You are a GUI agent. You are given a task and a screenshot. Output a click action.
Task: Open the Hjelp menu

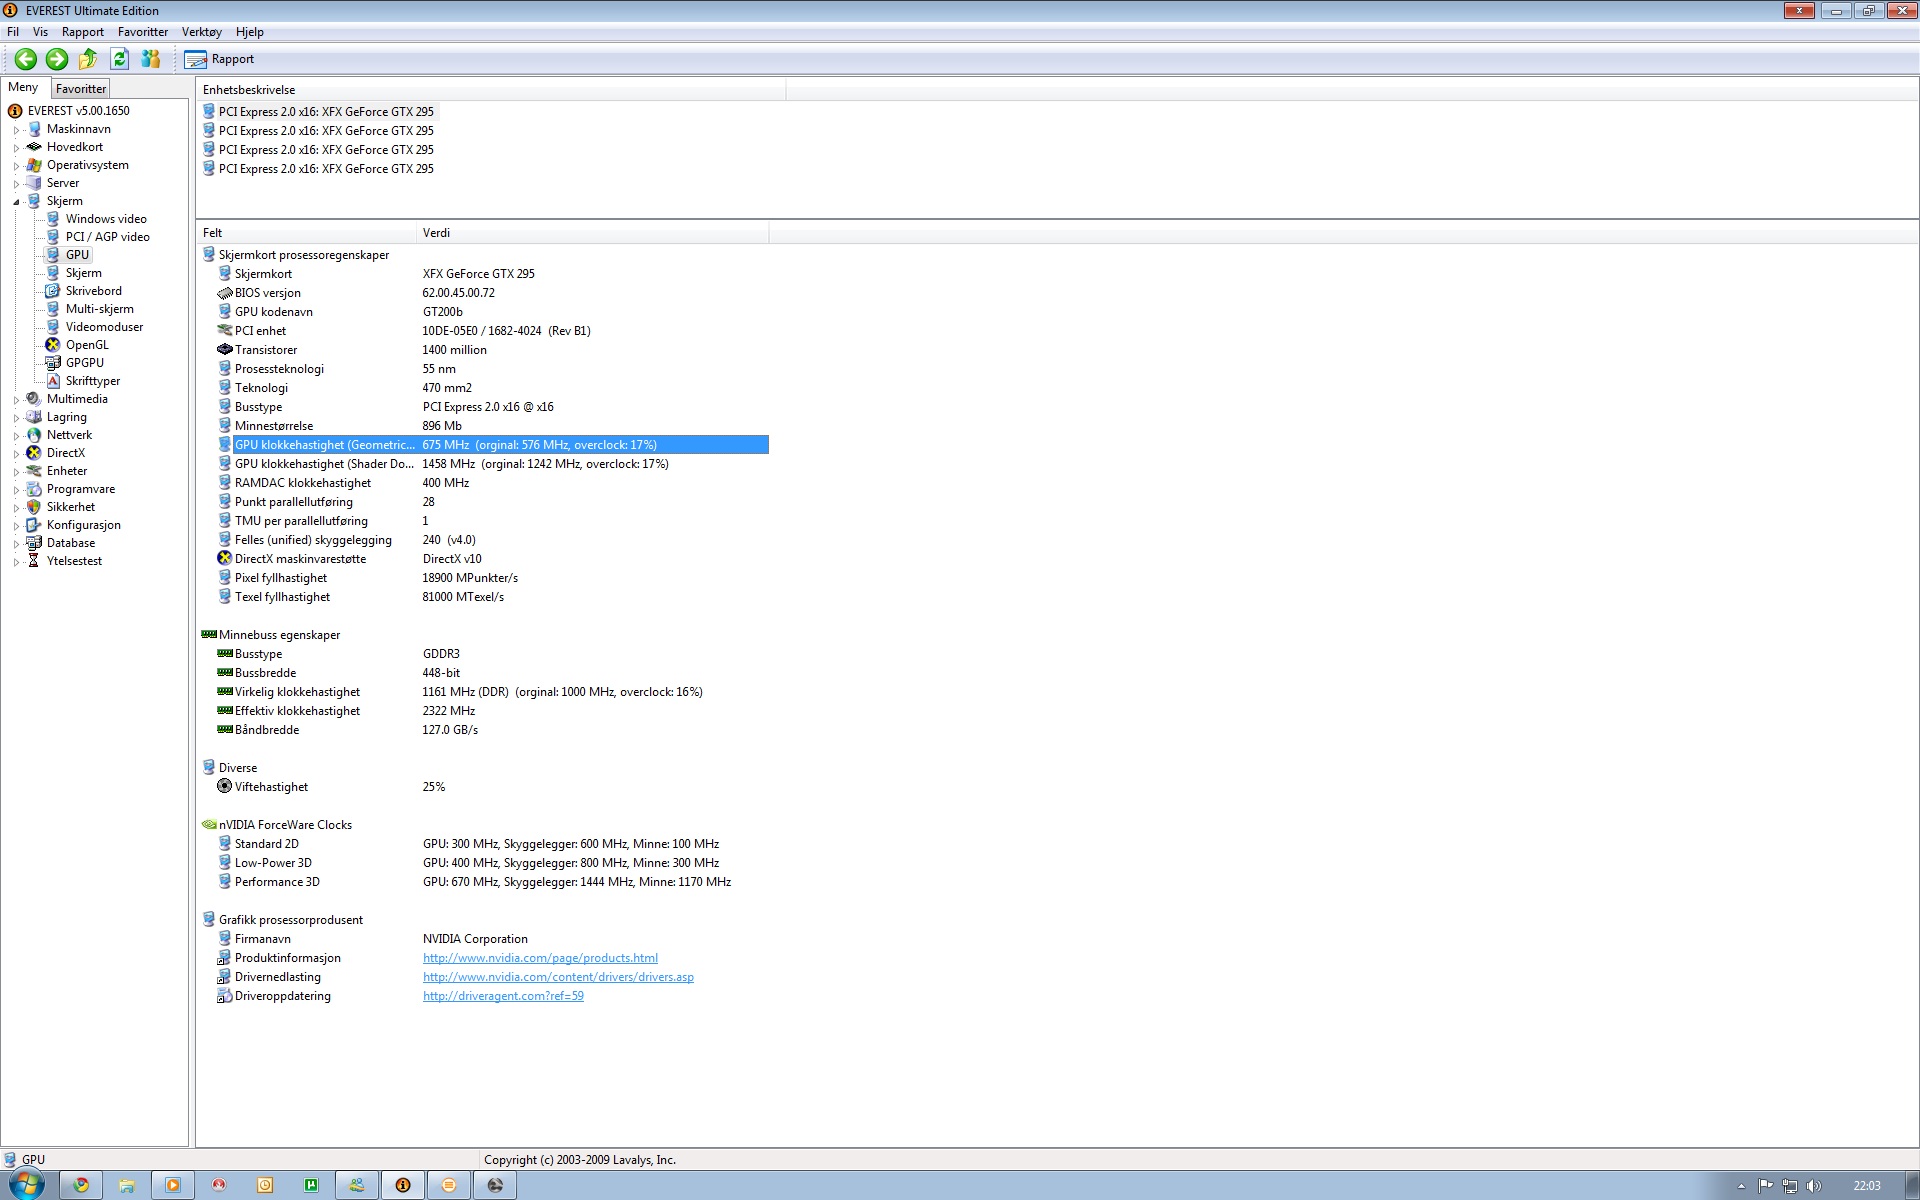pyautogui.click(x=250, y=32)
